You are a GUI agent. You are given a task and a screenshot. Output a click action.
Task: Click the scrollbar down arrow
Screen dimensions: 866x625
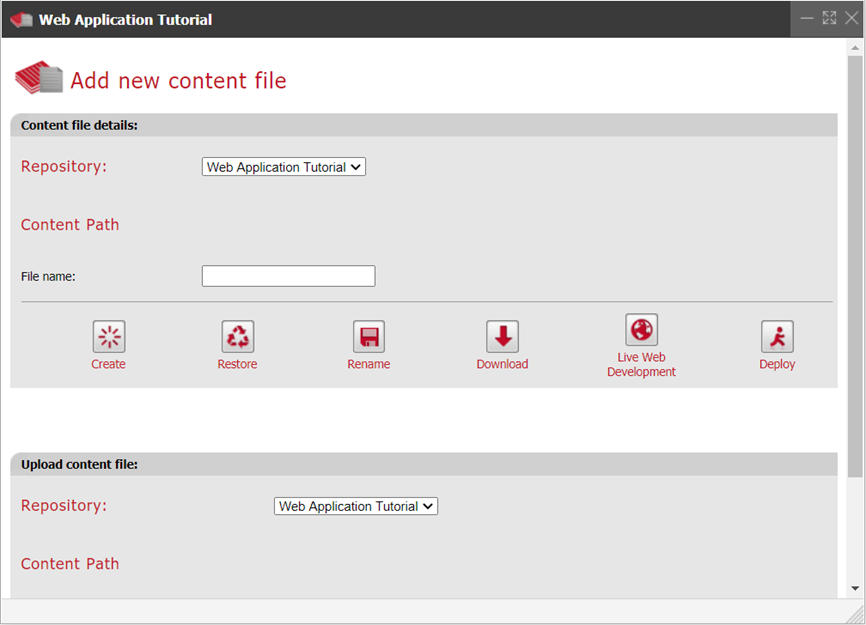click(855, 589)
